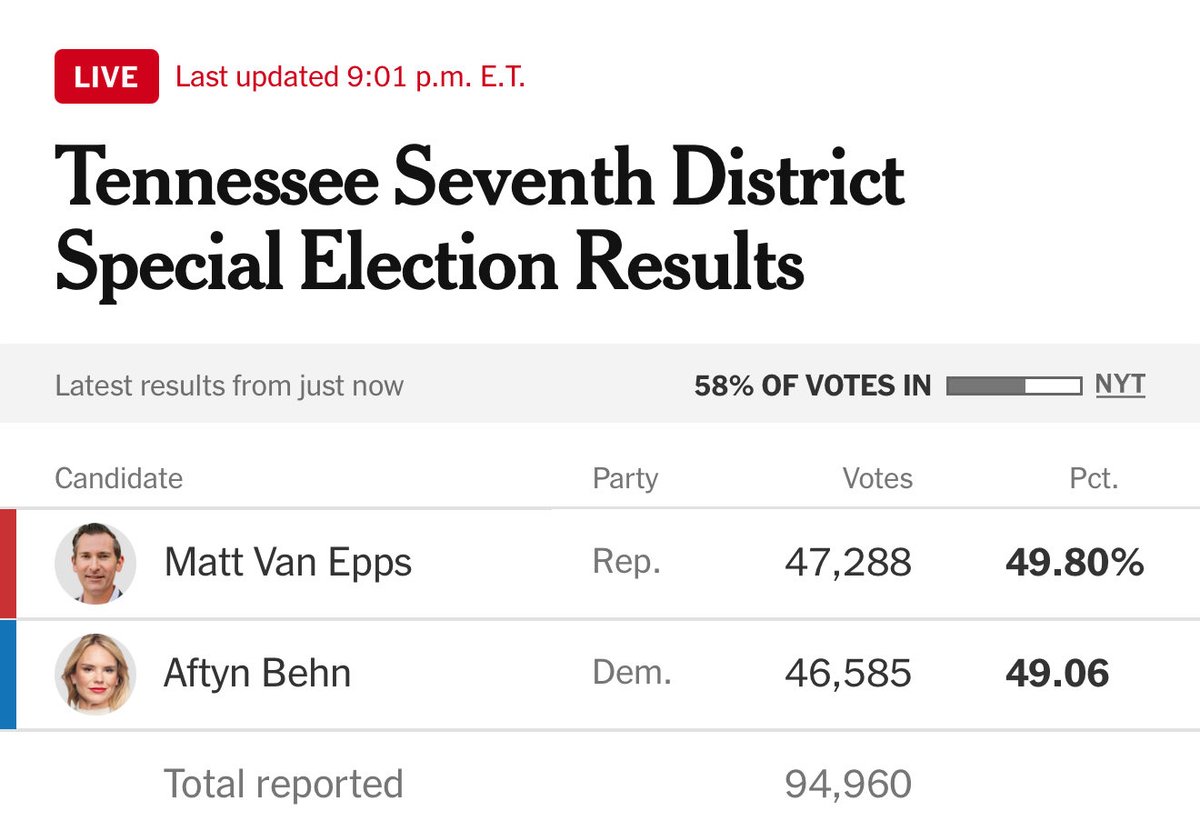Click Matt Van Epps portrait photo
Viewport: 1200px width, 831px height.
[x=95, y=563]
